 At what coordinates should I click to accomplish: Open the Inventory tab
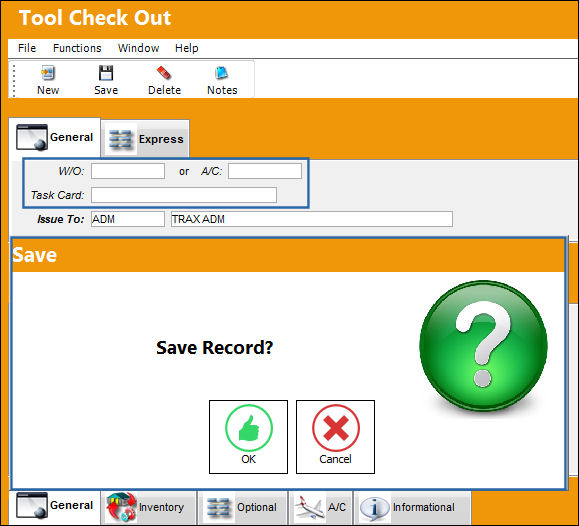click(x=148, y=507)
